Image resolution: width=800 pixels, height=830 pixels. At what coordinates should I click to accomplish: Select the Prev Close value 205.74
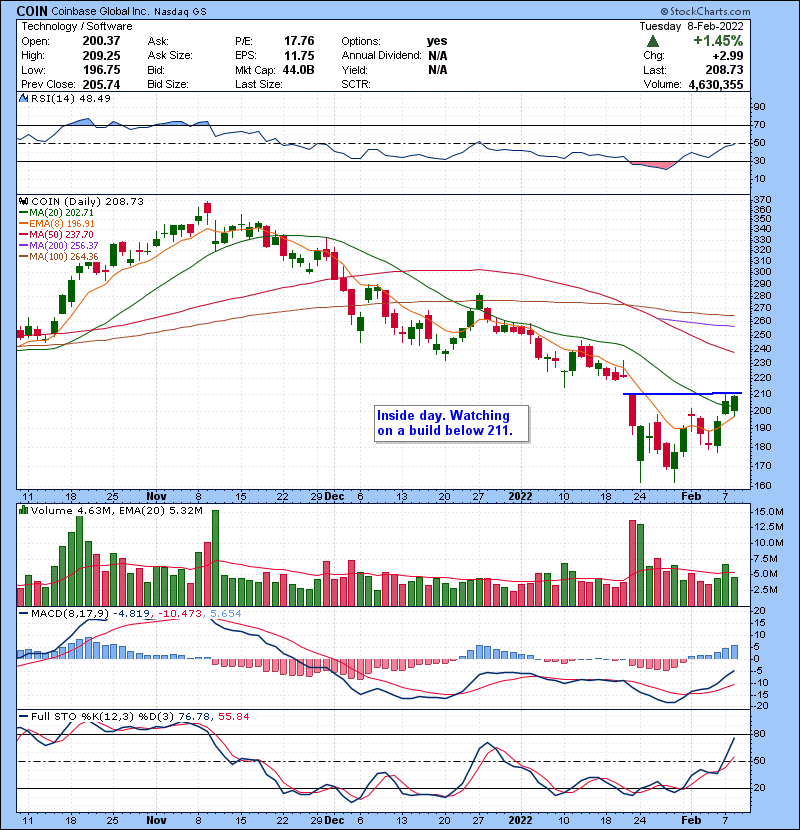[x=101, y=84]
